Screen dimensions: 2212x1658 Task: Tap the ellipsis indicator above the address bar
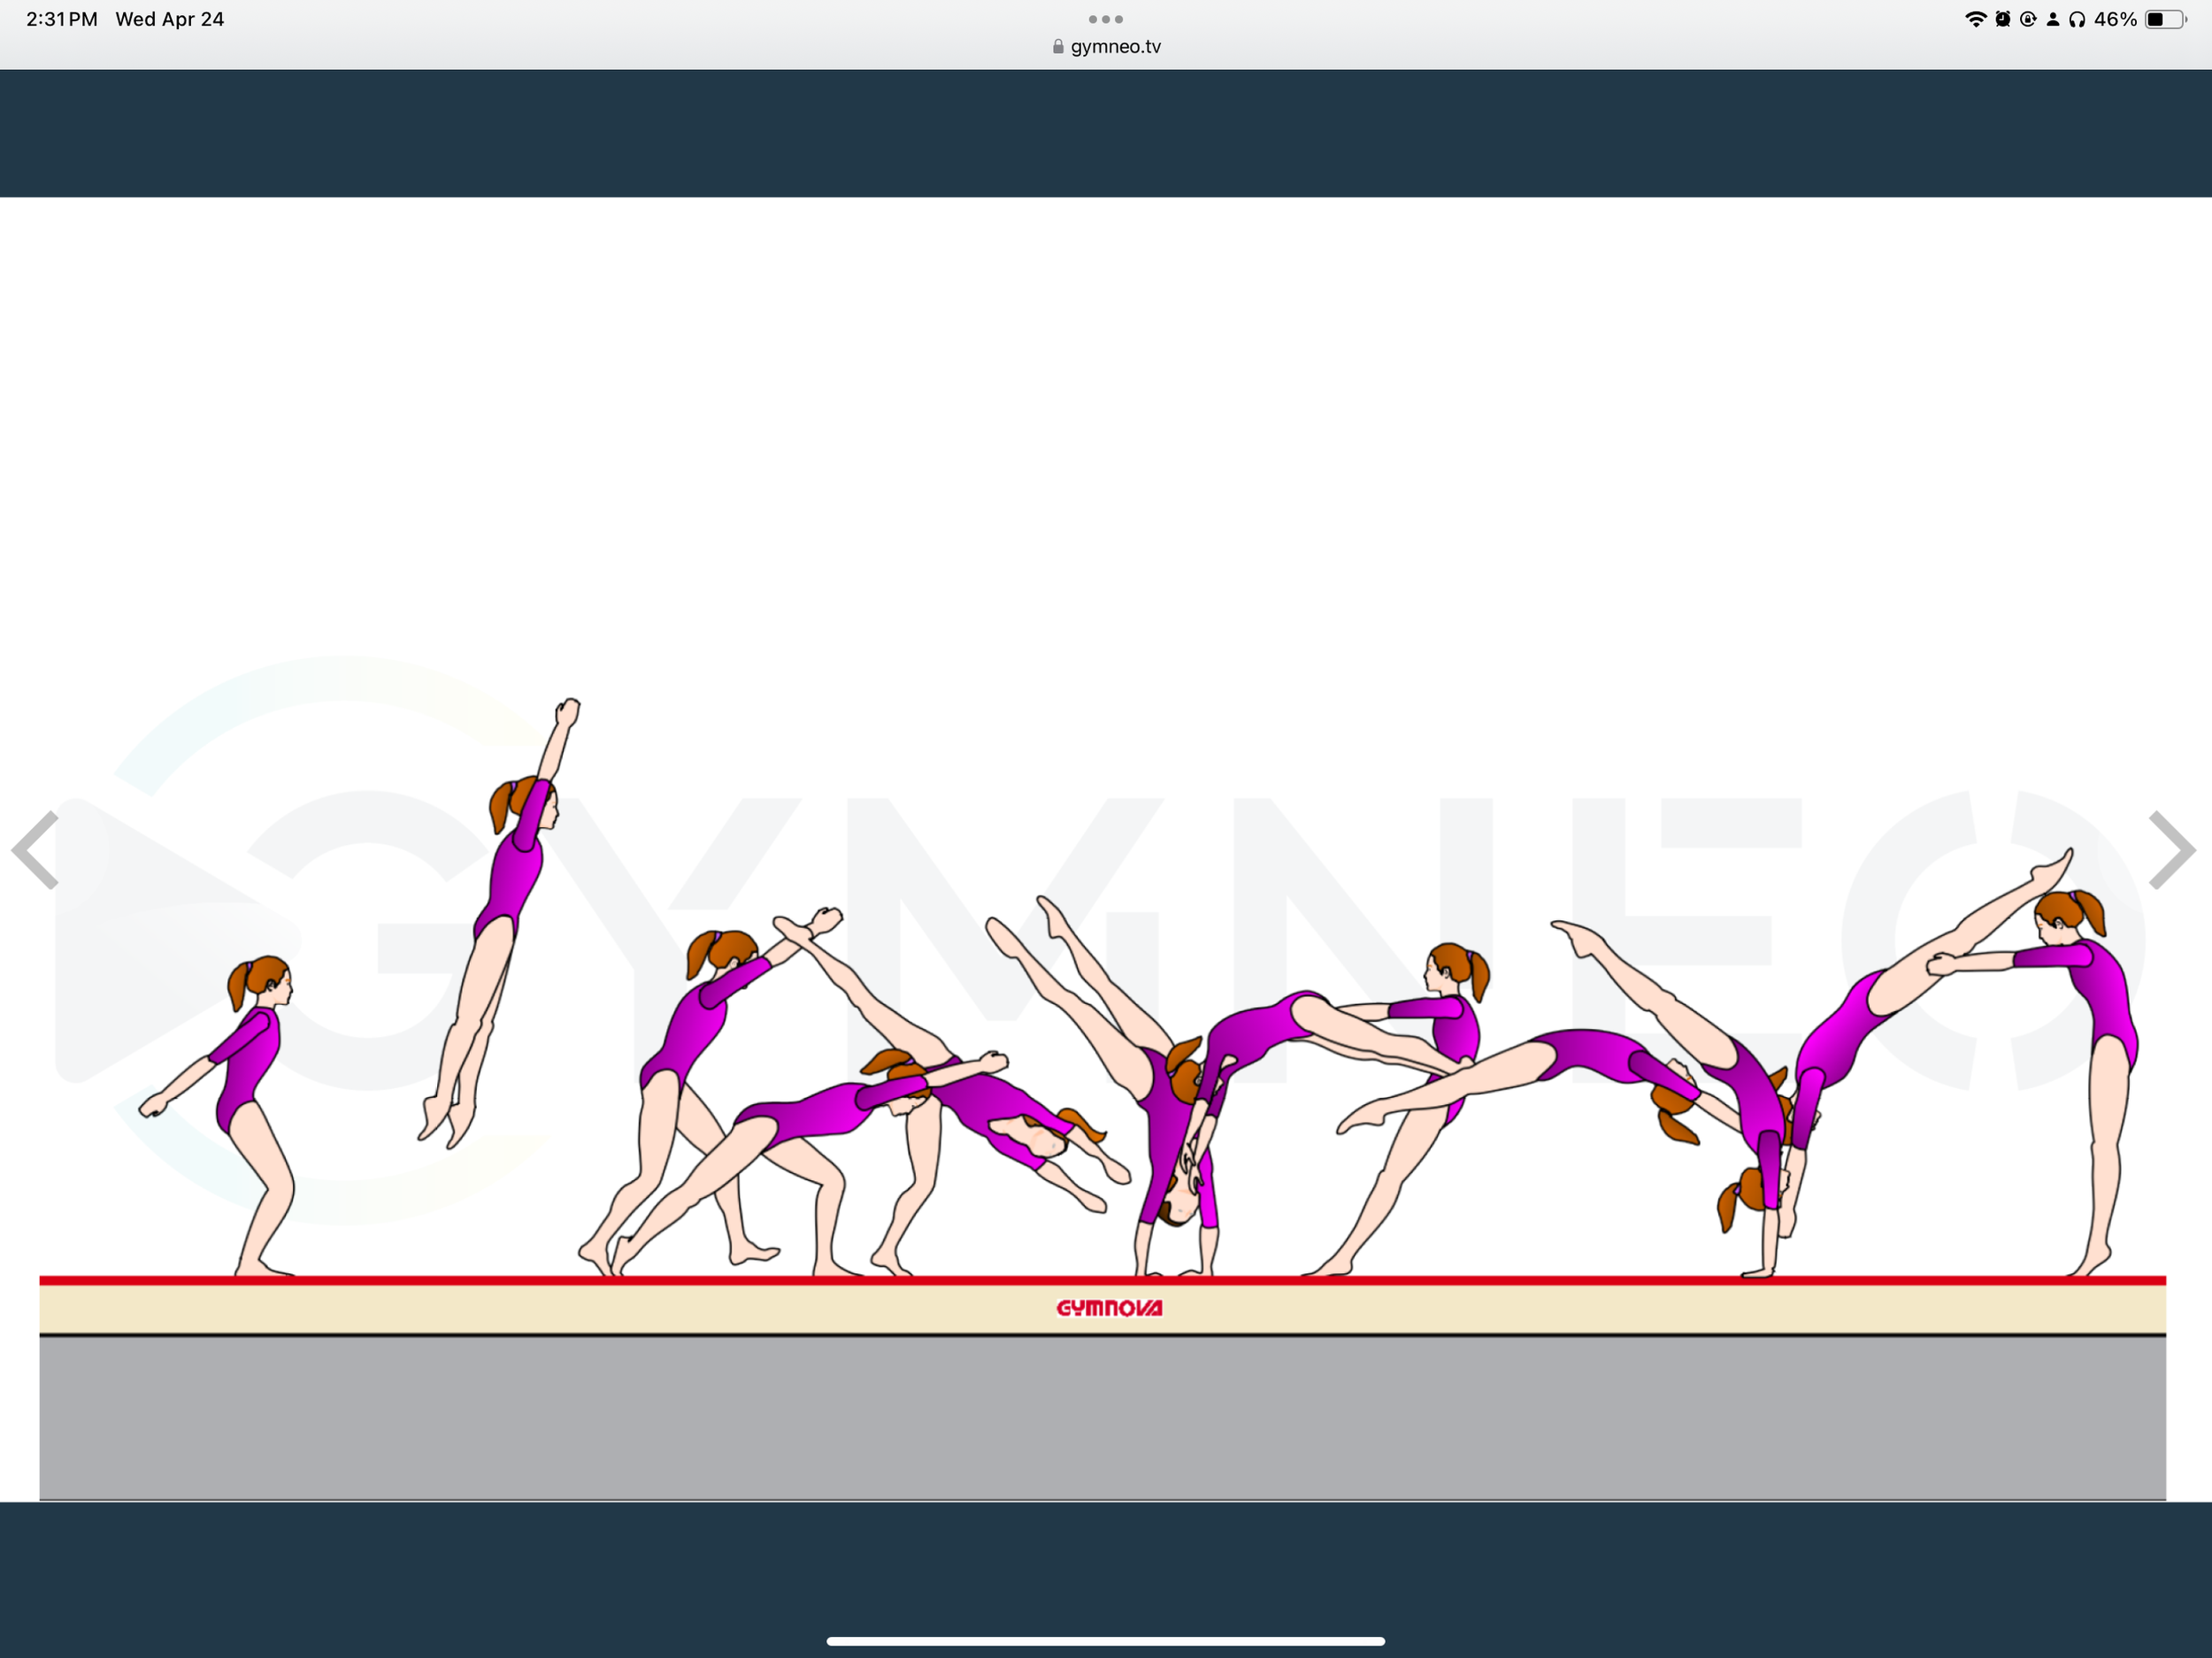point(1105,19)
